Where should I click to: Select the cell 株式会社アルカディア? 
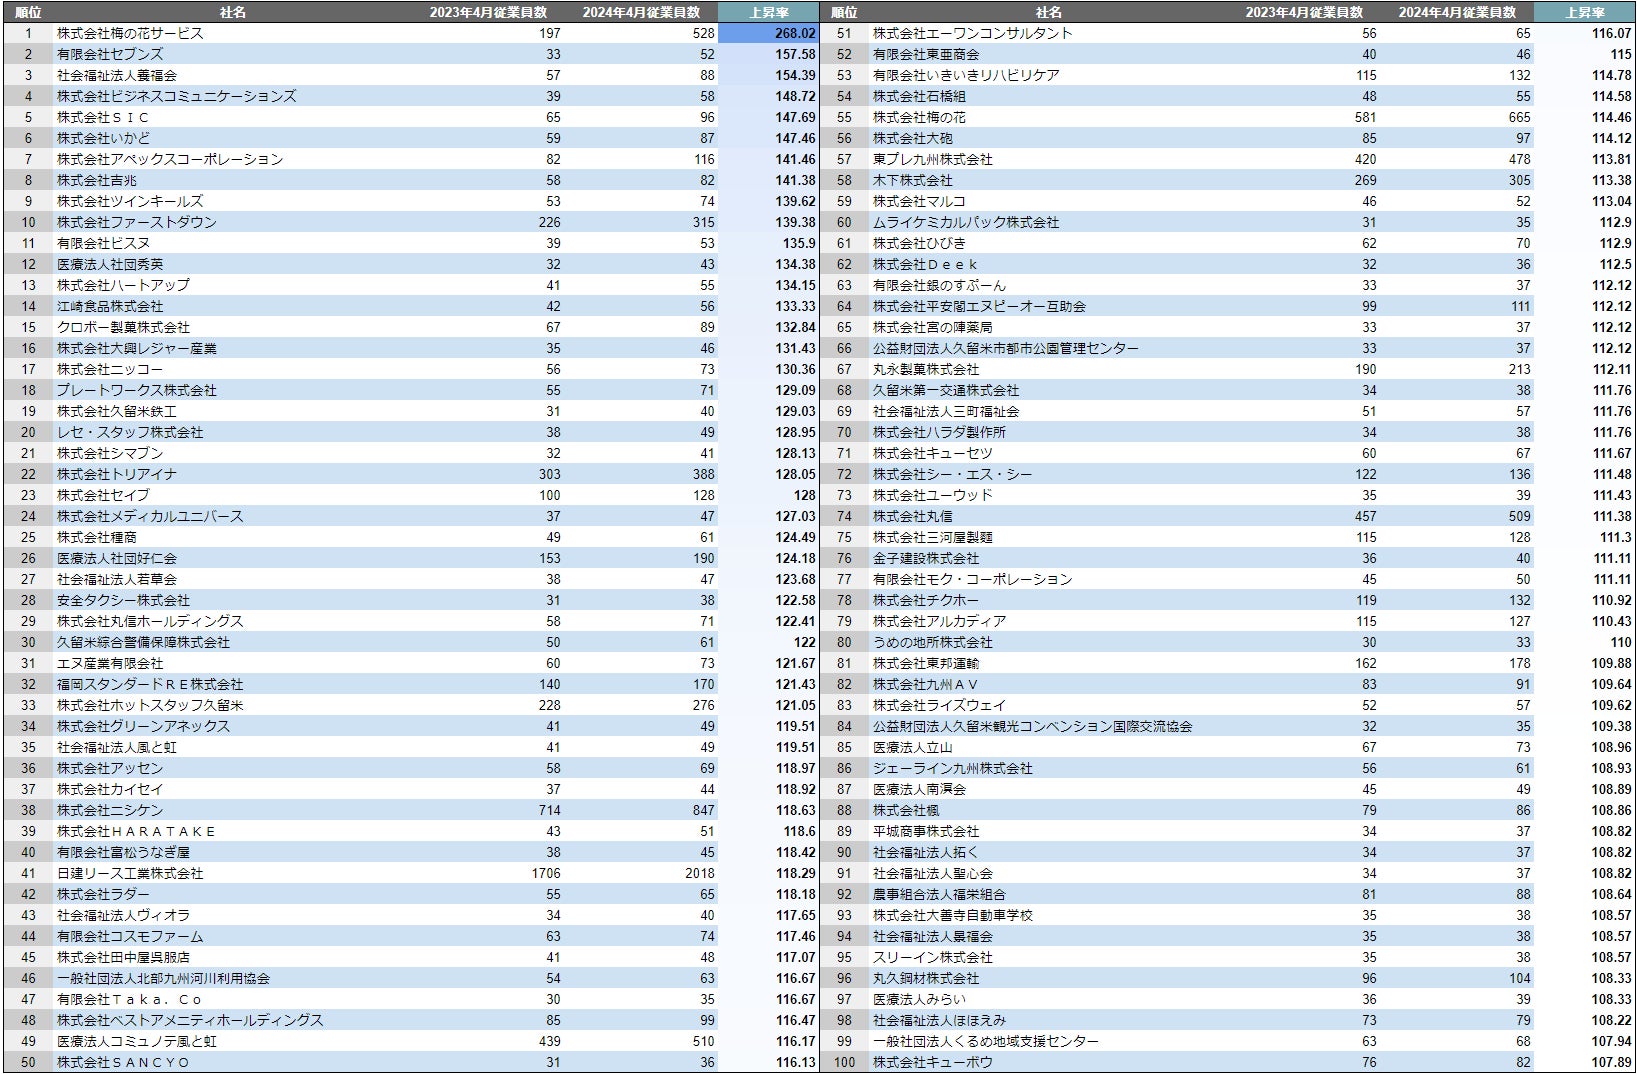click(940, 621)
